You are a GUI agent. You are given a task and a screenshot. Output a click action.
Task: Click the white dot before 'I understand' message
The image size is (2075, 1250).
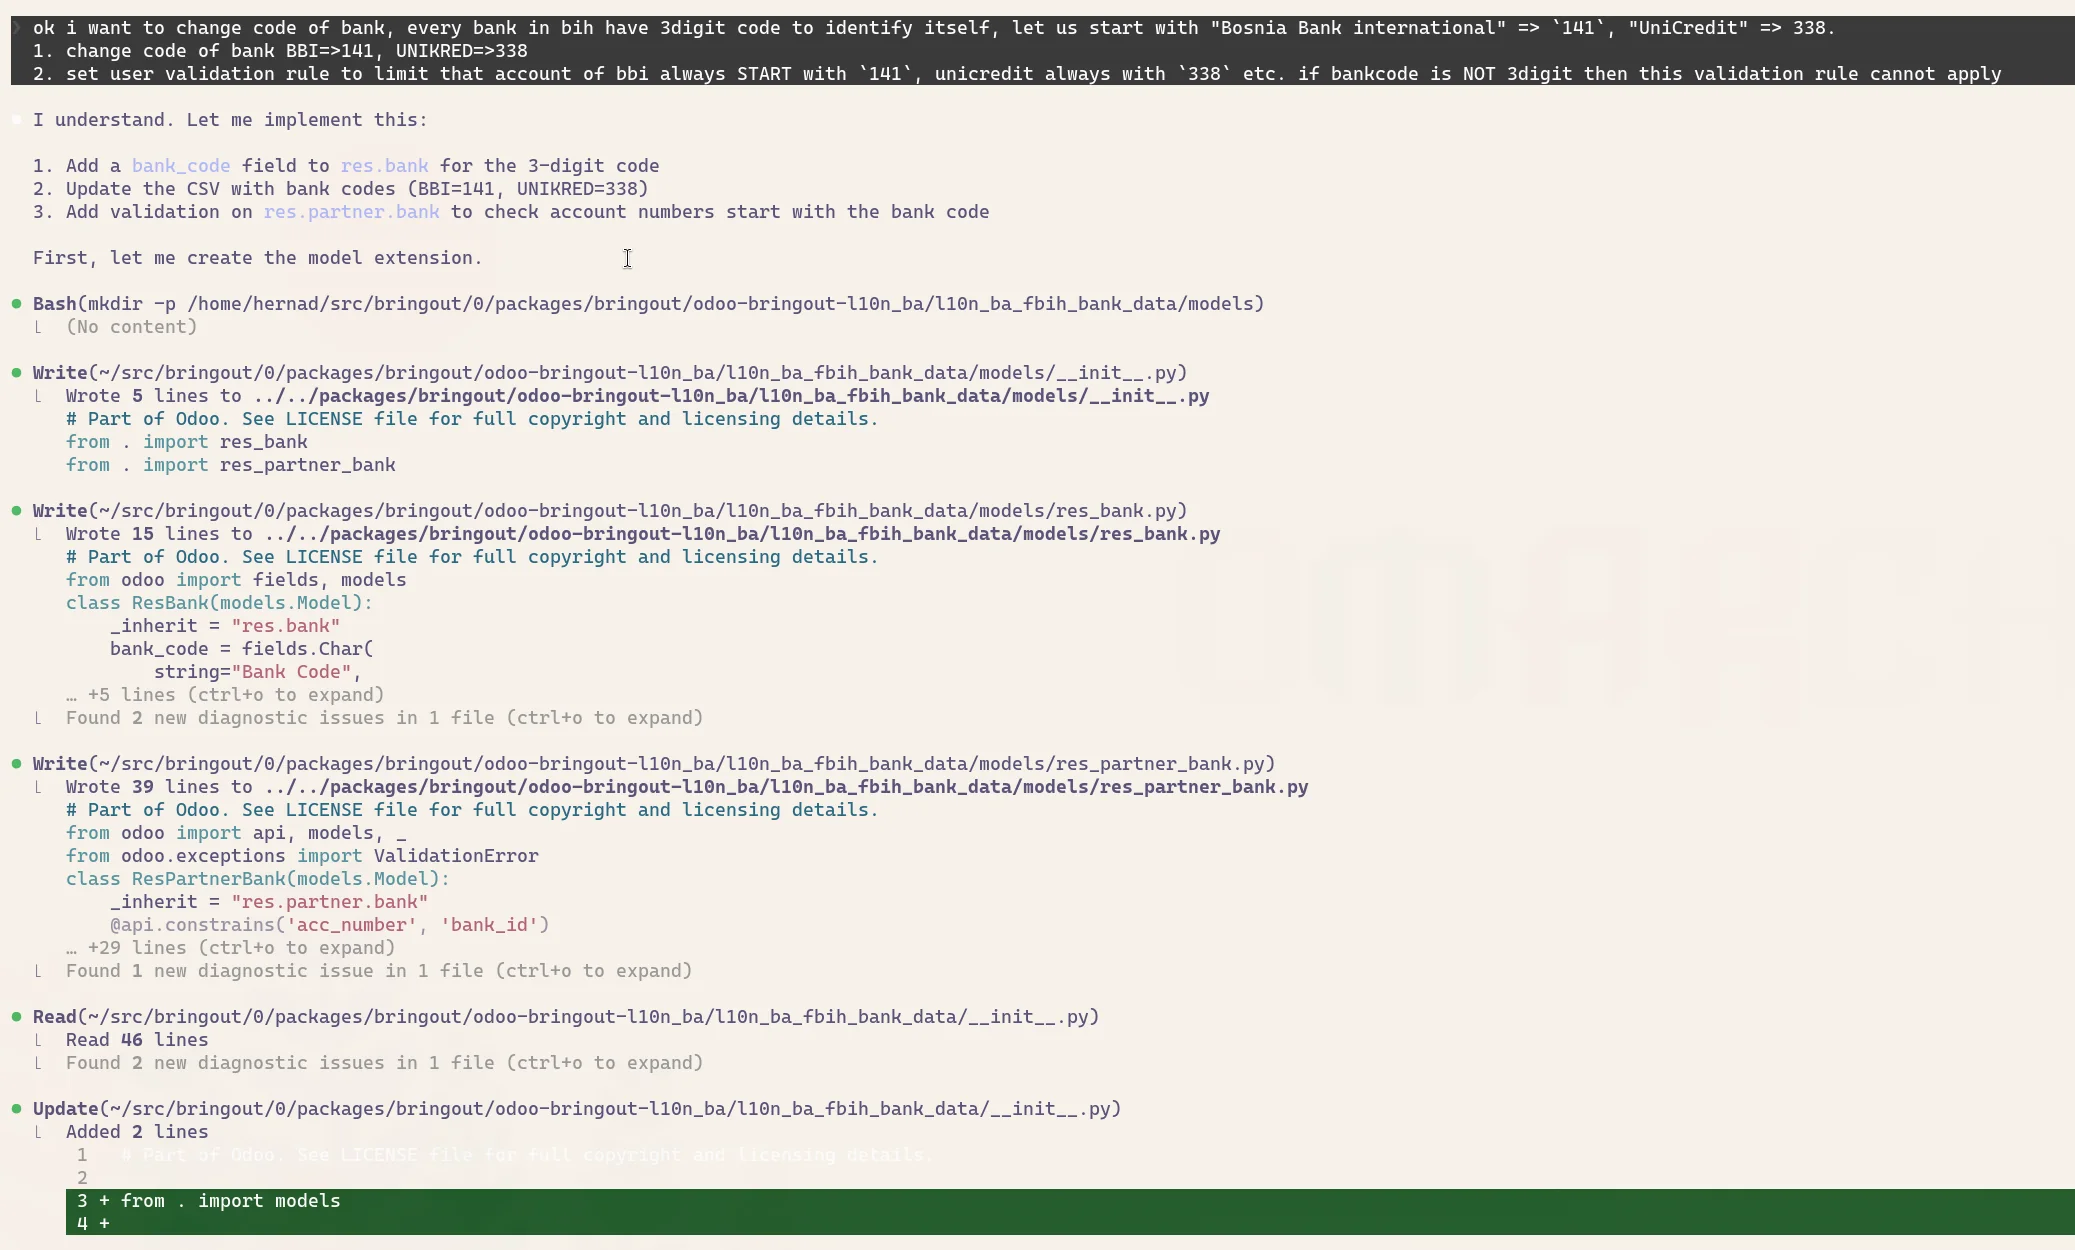(17, 120)
